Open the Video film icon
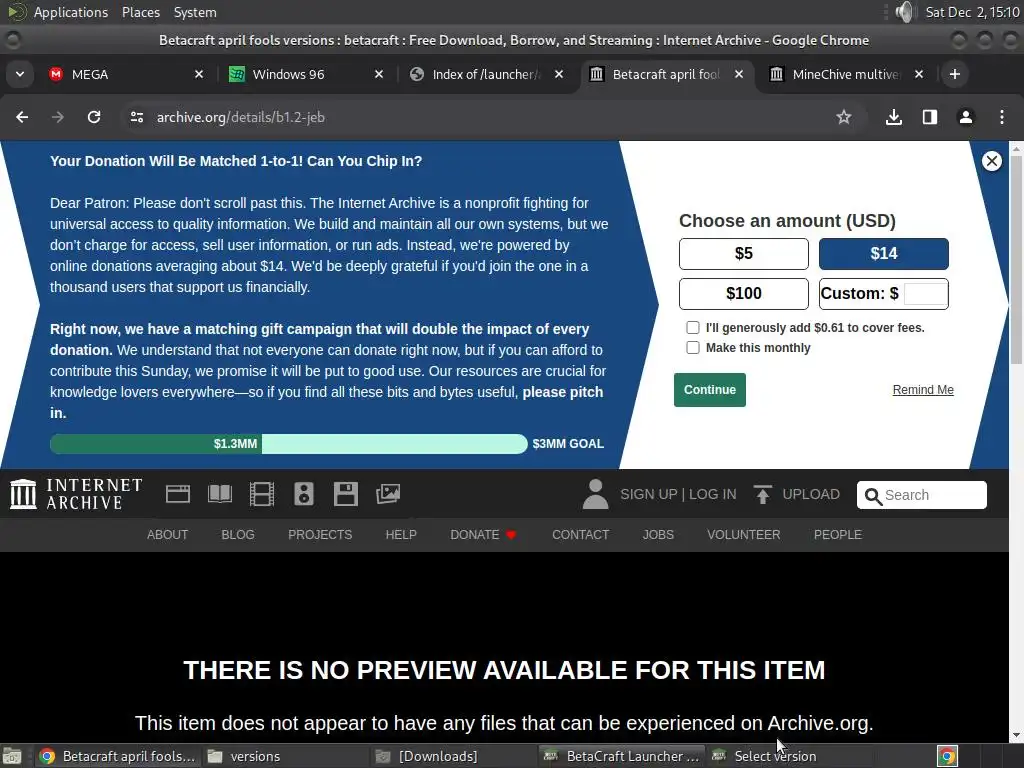 (x=262, y=494)
